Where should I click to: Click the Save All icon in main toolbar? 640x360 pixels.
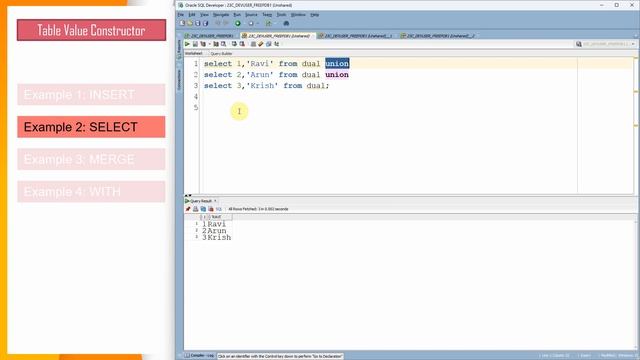click(205, 23)
